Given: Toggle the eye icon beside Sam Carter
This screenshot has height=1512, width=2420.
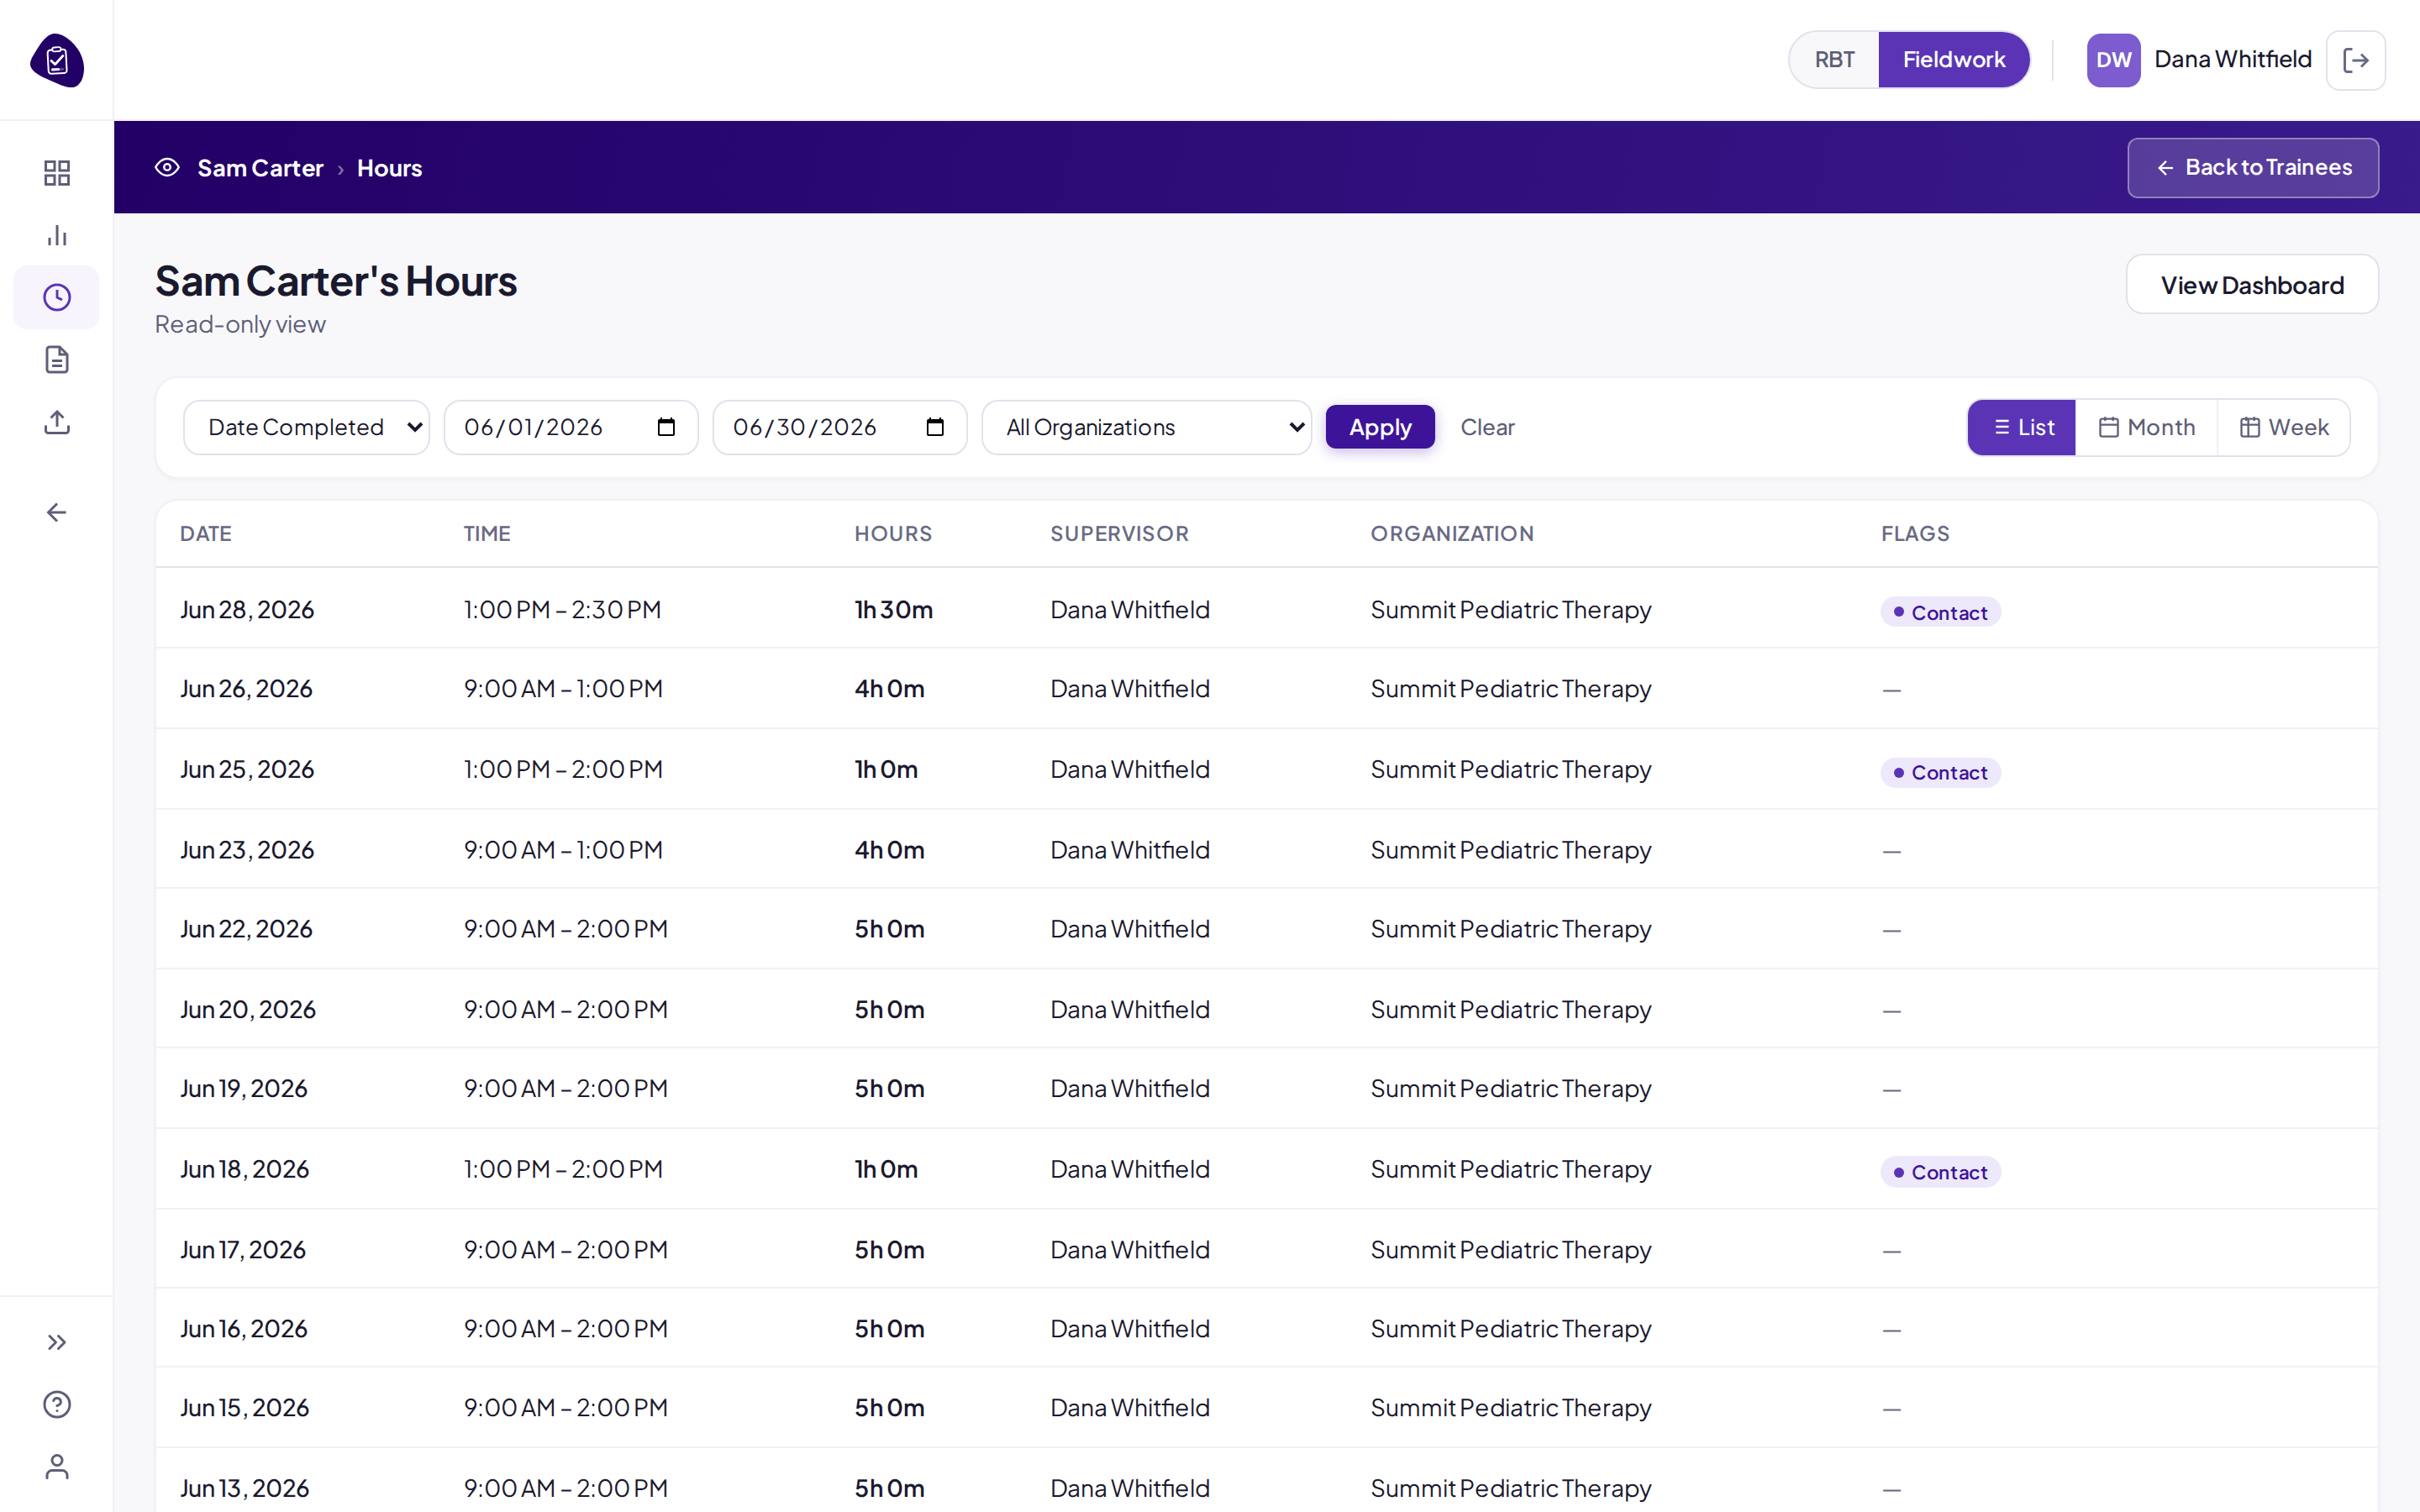Looking at the screenshot, I should point(167,167).
